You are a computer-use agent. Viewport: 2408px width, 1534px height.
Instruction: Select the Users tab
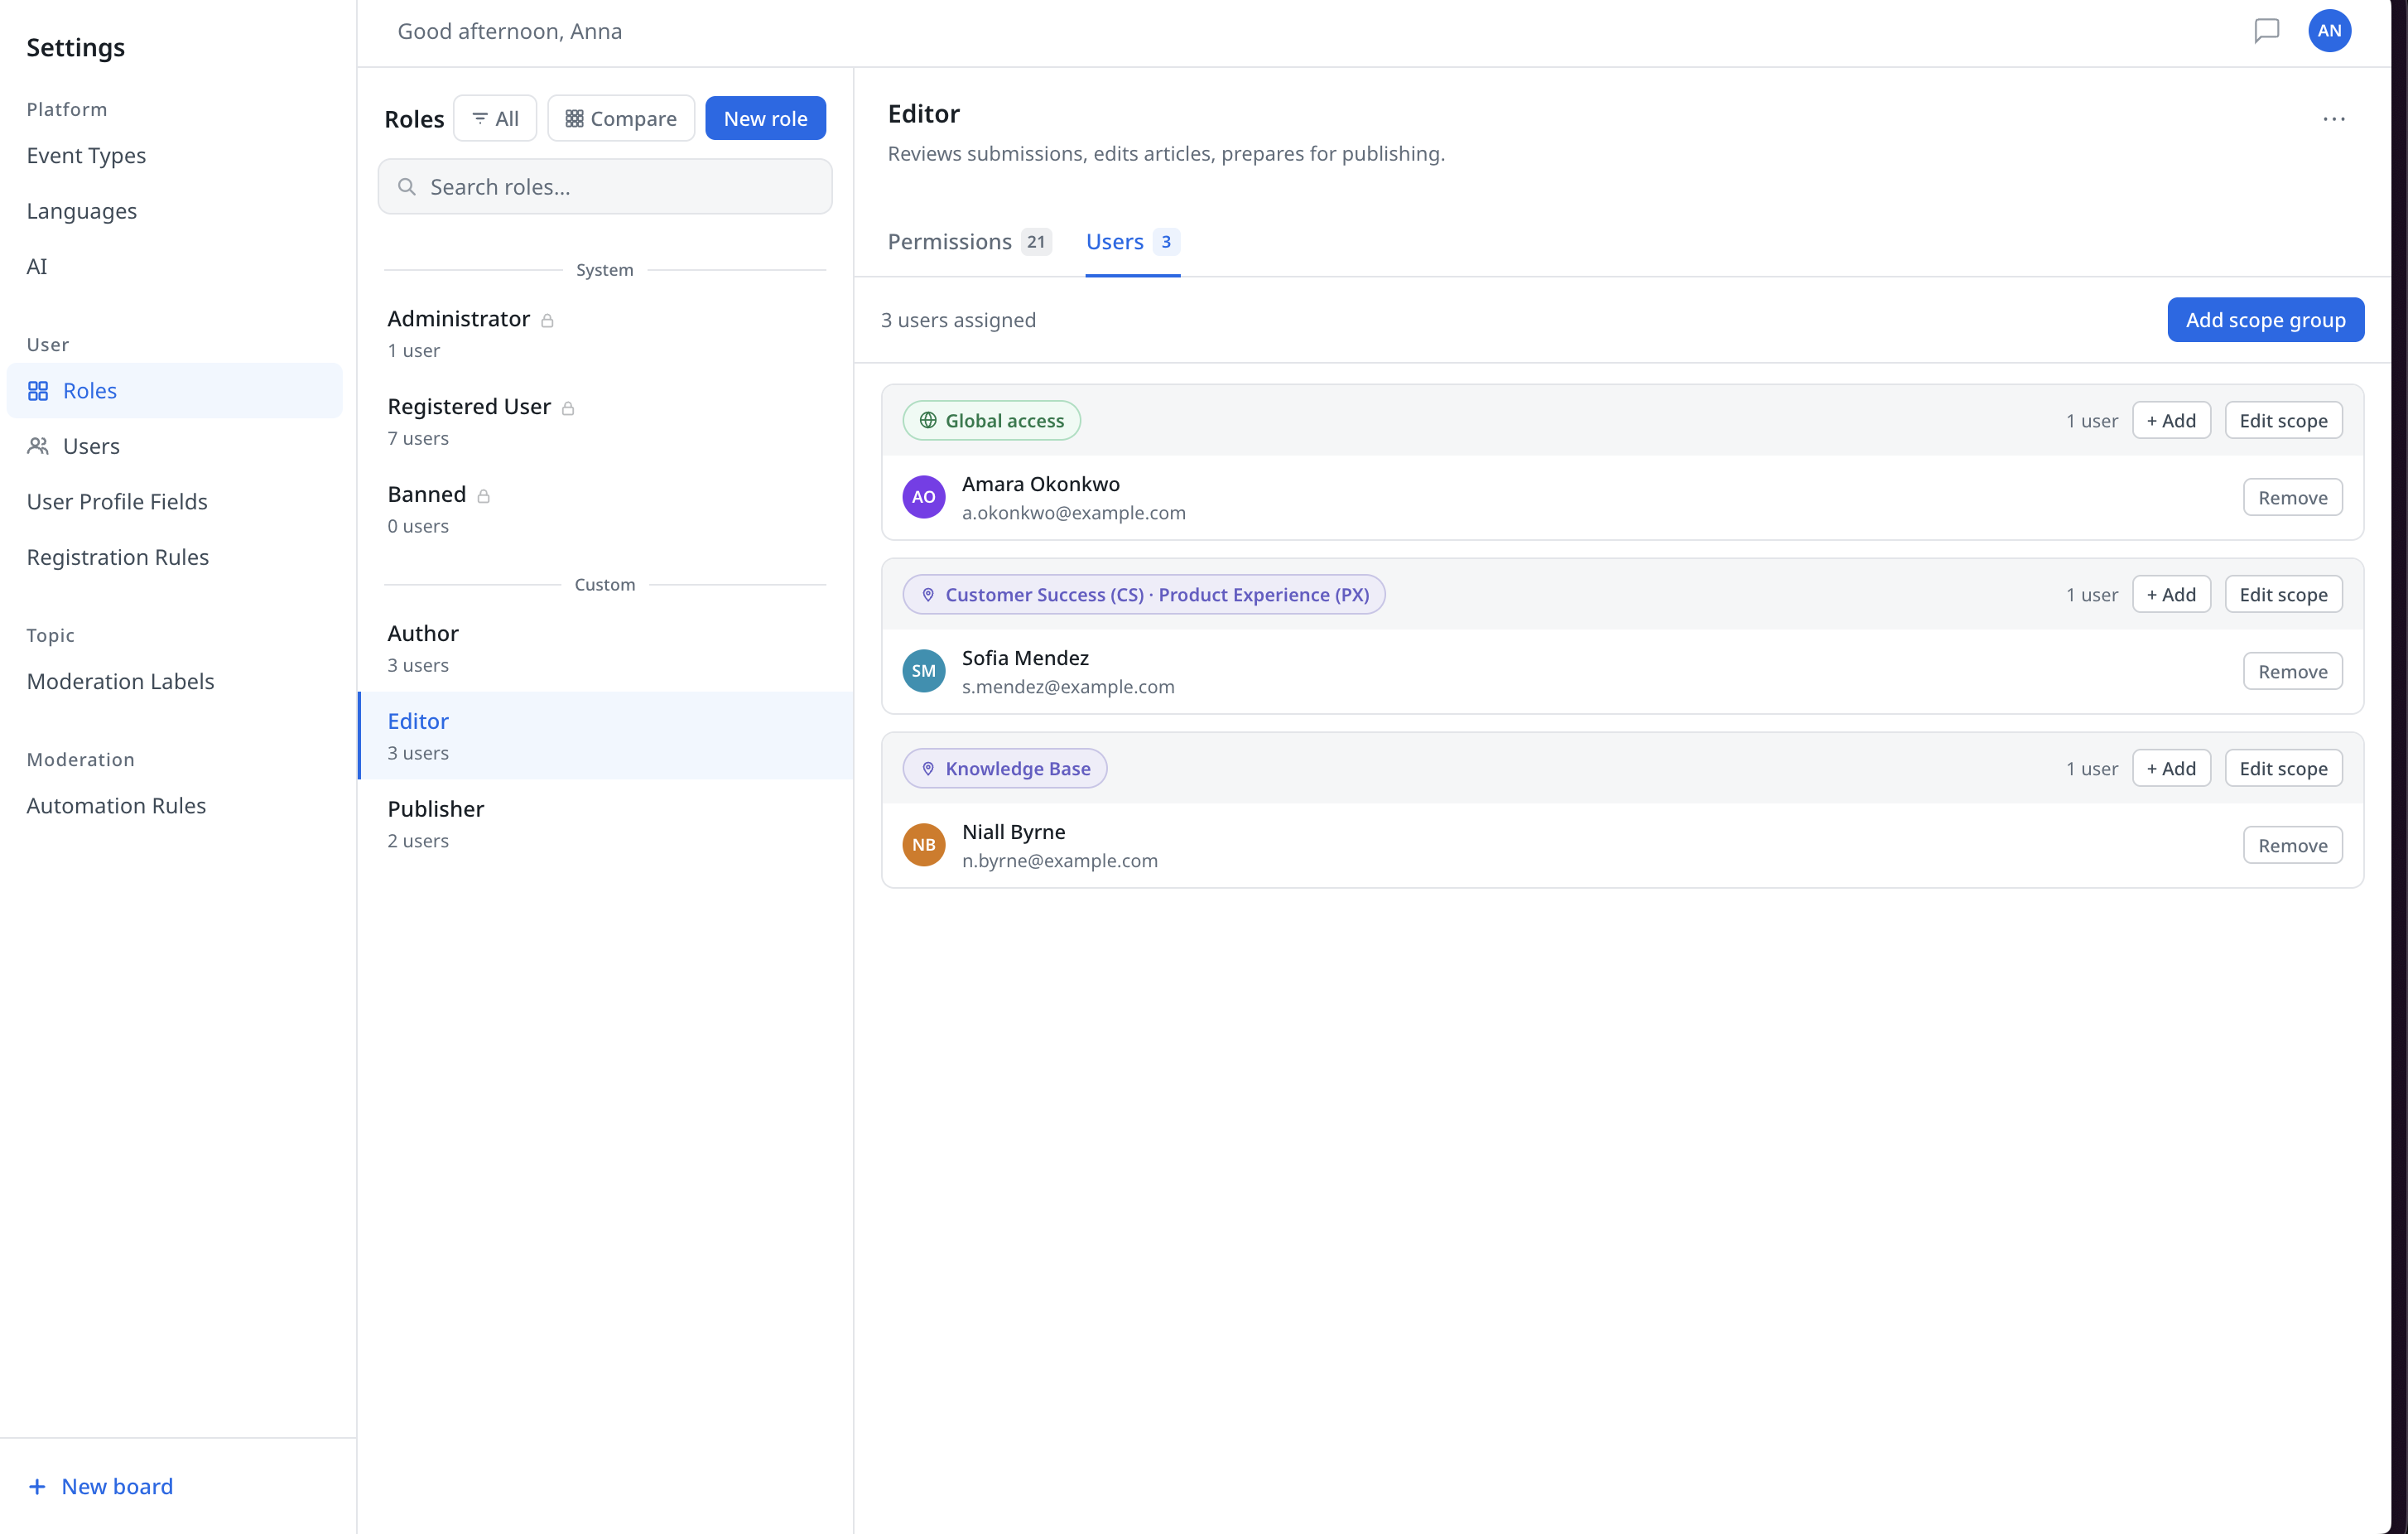click(x=1132, y=242)
